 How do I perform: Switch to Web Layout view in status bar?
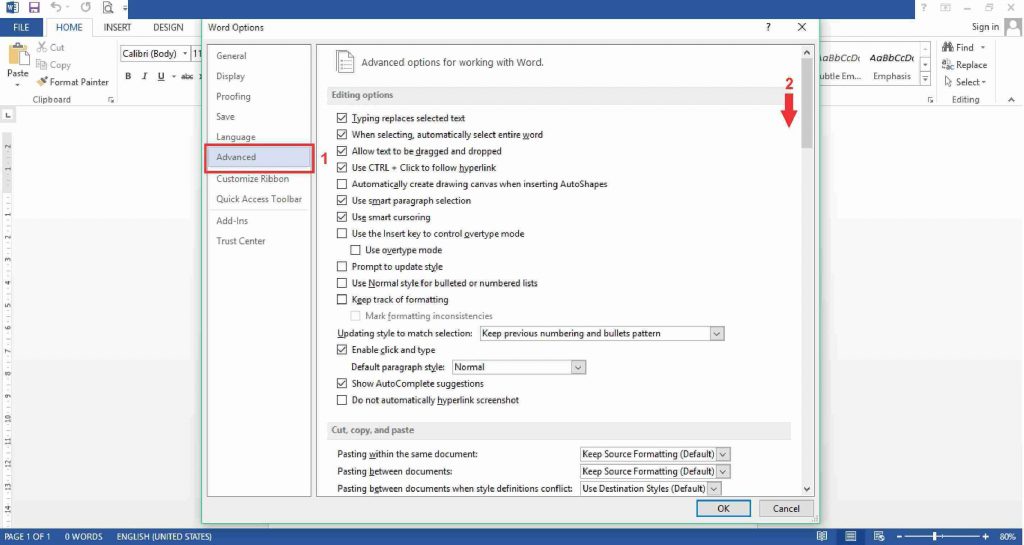click(879, 537)
